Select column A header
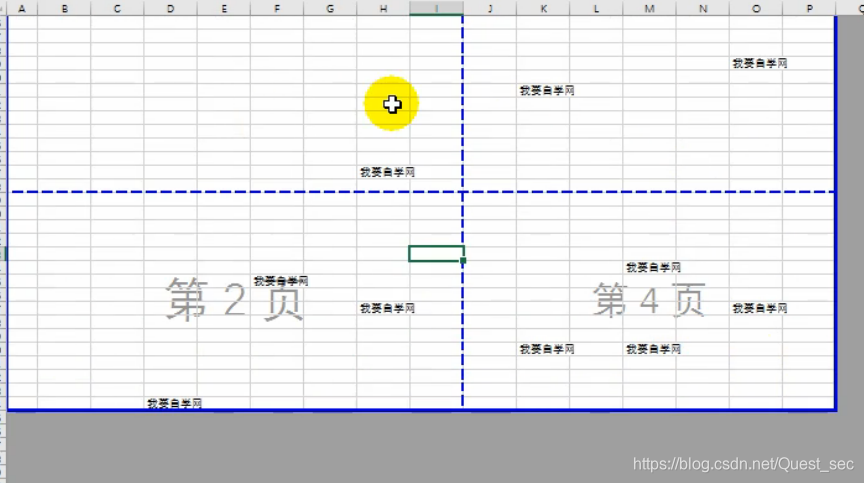 [22, 8]
